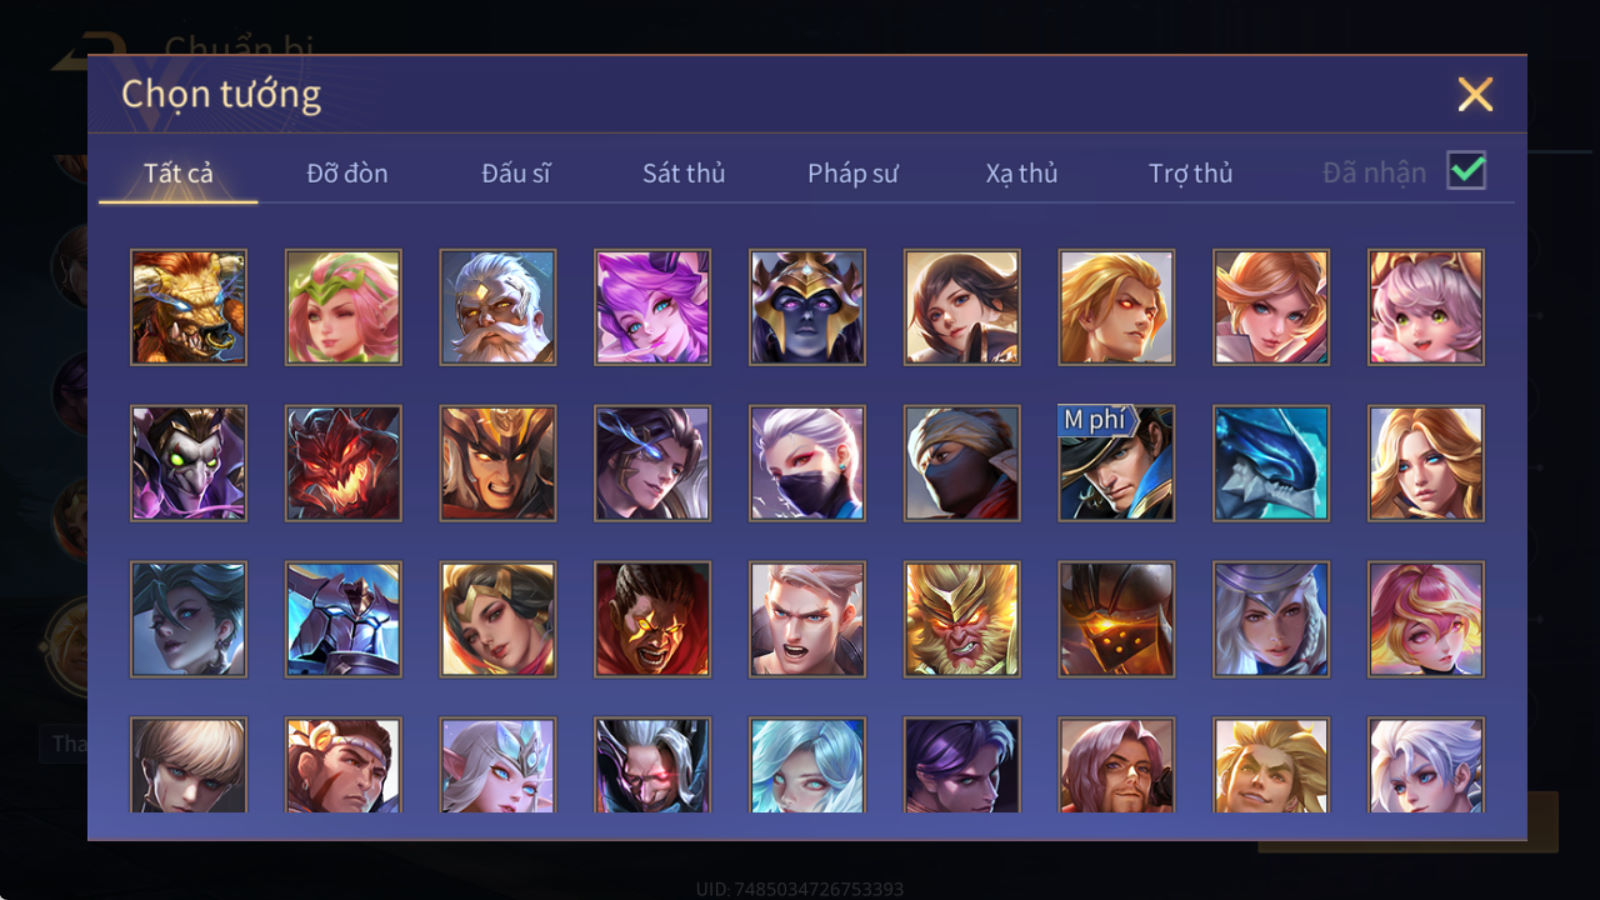The image size is (1600, 900).
Task: Switch to the Đỡ đòn tab
Action: [347, 173]
